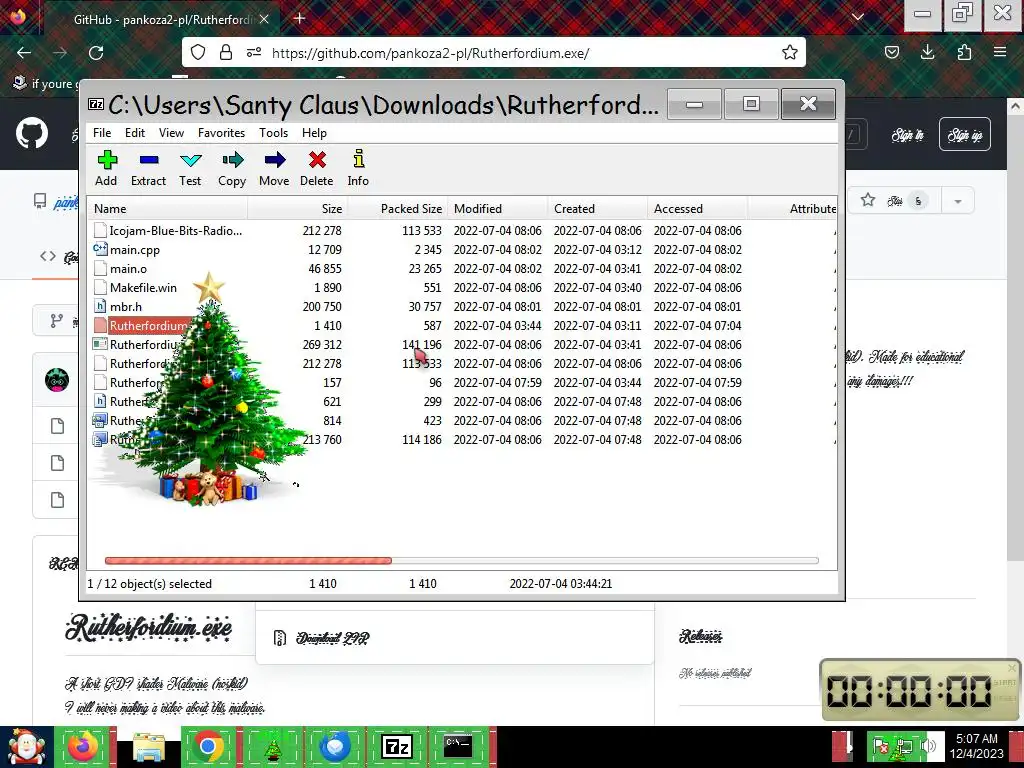Click the shield tracking protection icon
1024x768 pixels.
point(198,53)
